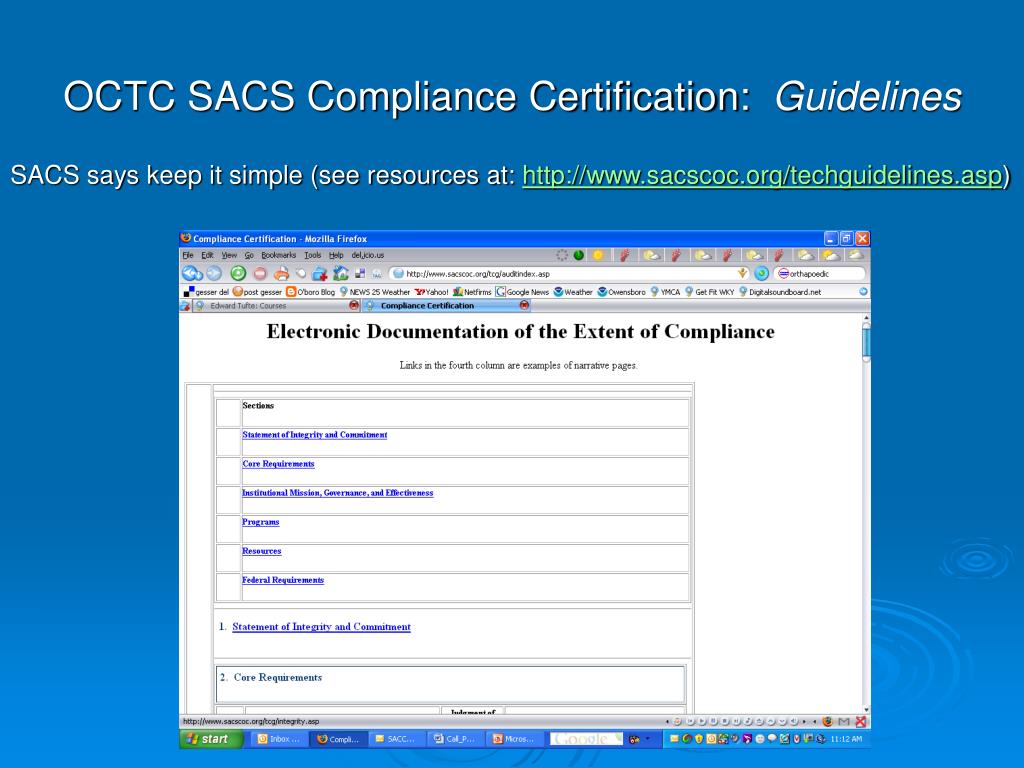The height and width of the screenshot is (768, 1024).
Task: Open the Core Requirements link
Action: pos(278,464)
